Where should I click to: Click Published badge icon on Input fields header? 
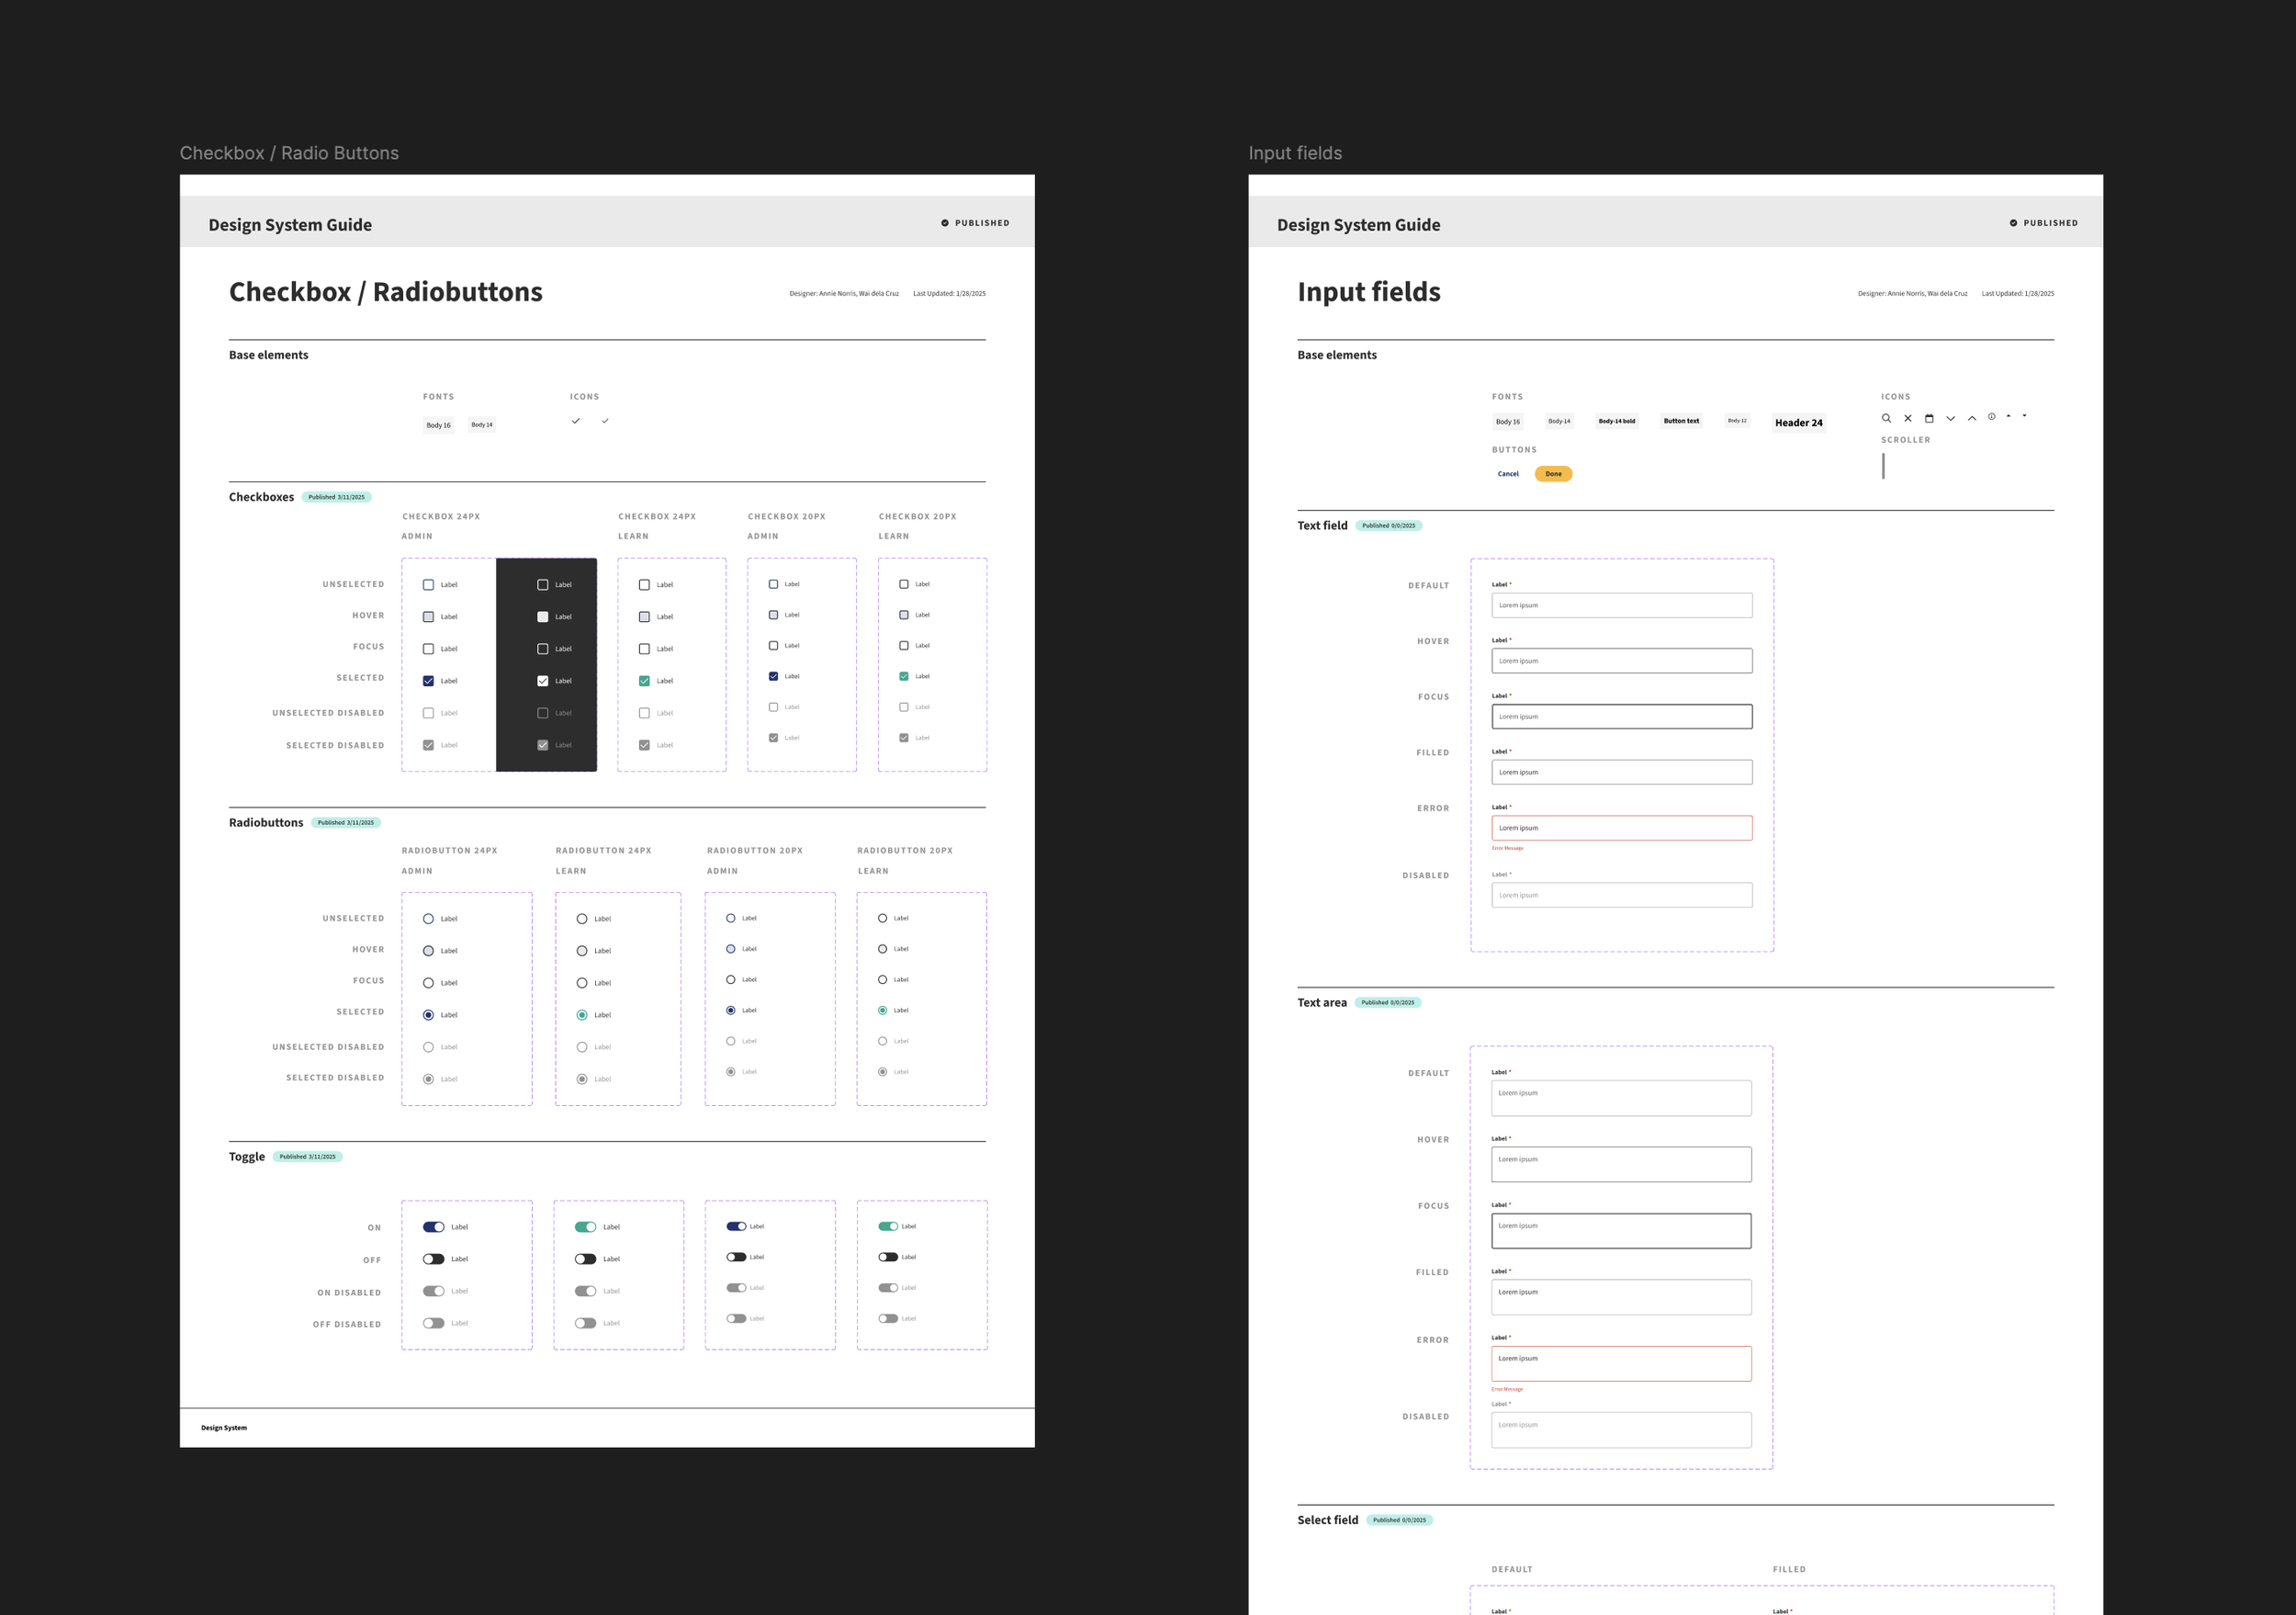[2013, 223]
